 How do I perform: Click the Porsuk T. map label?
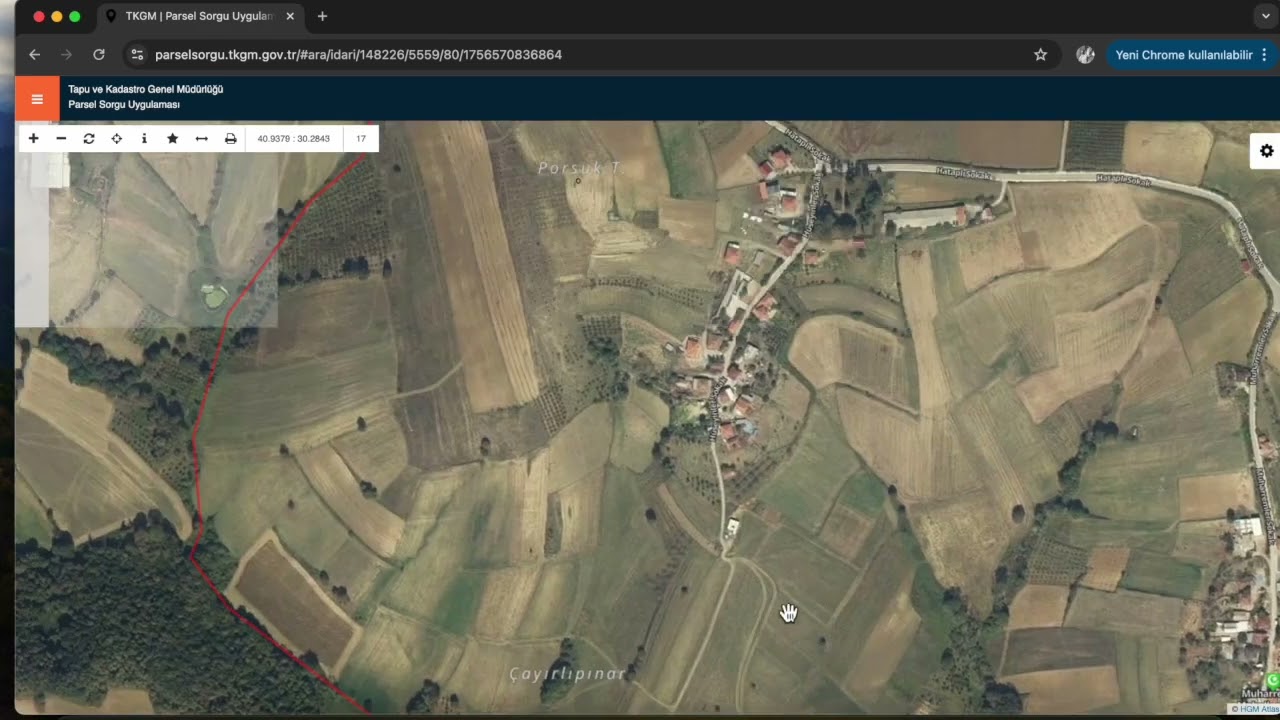(x=580, y=168)
